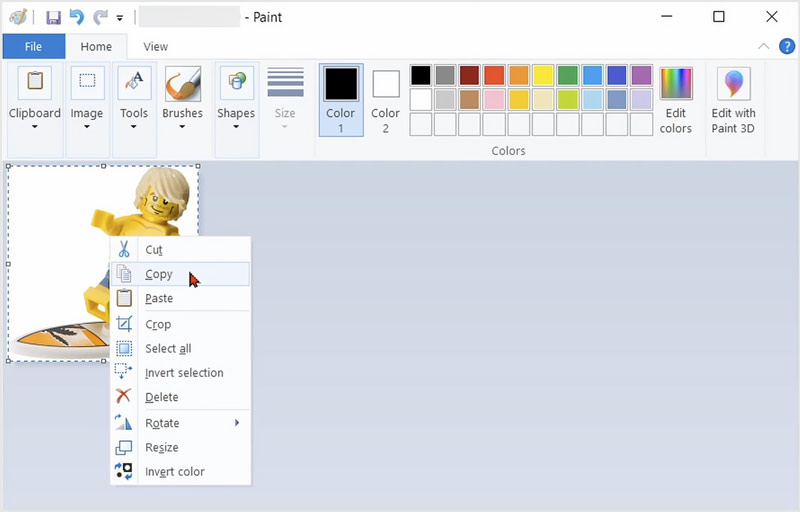Choose Crop from the context menu
800x512 pixels.
pos(158,324)
